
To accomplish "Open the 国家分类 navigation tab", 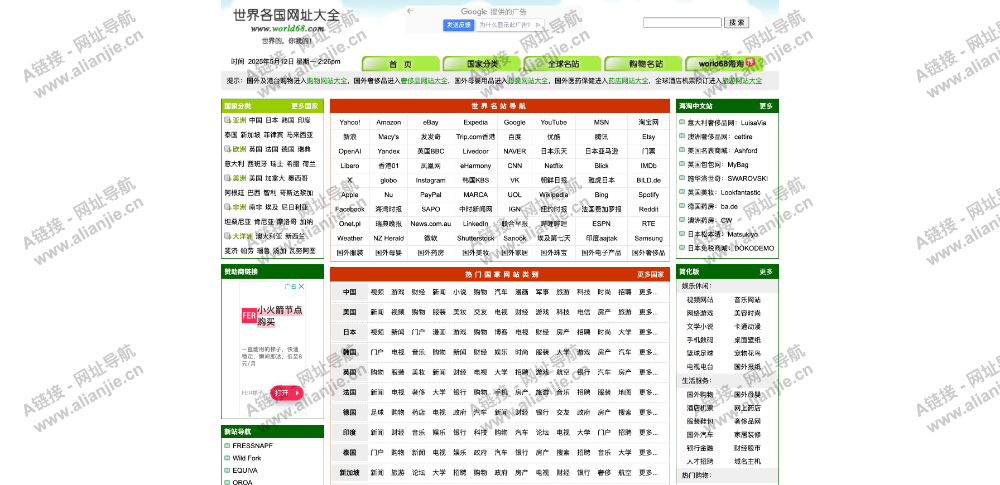I will pos(482,64).
